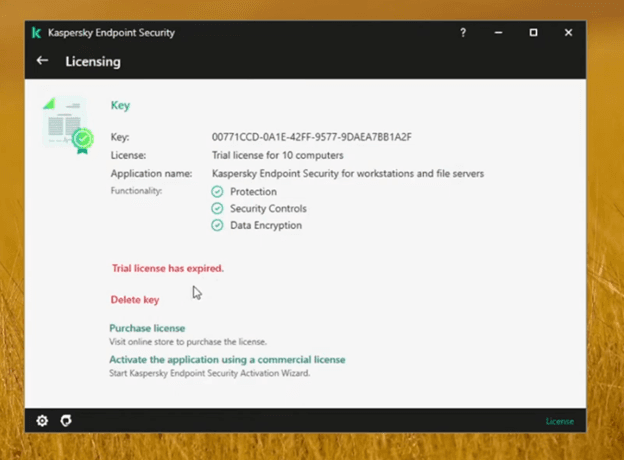Viewport: 624px width, 460px height.
Task: Click 'Trial license has expired.' message
Action: pyautogui.click(x=168, y=268)
